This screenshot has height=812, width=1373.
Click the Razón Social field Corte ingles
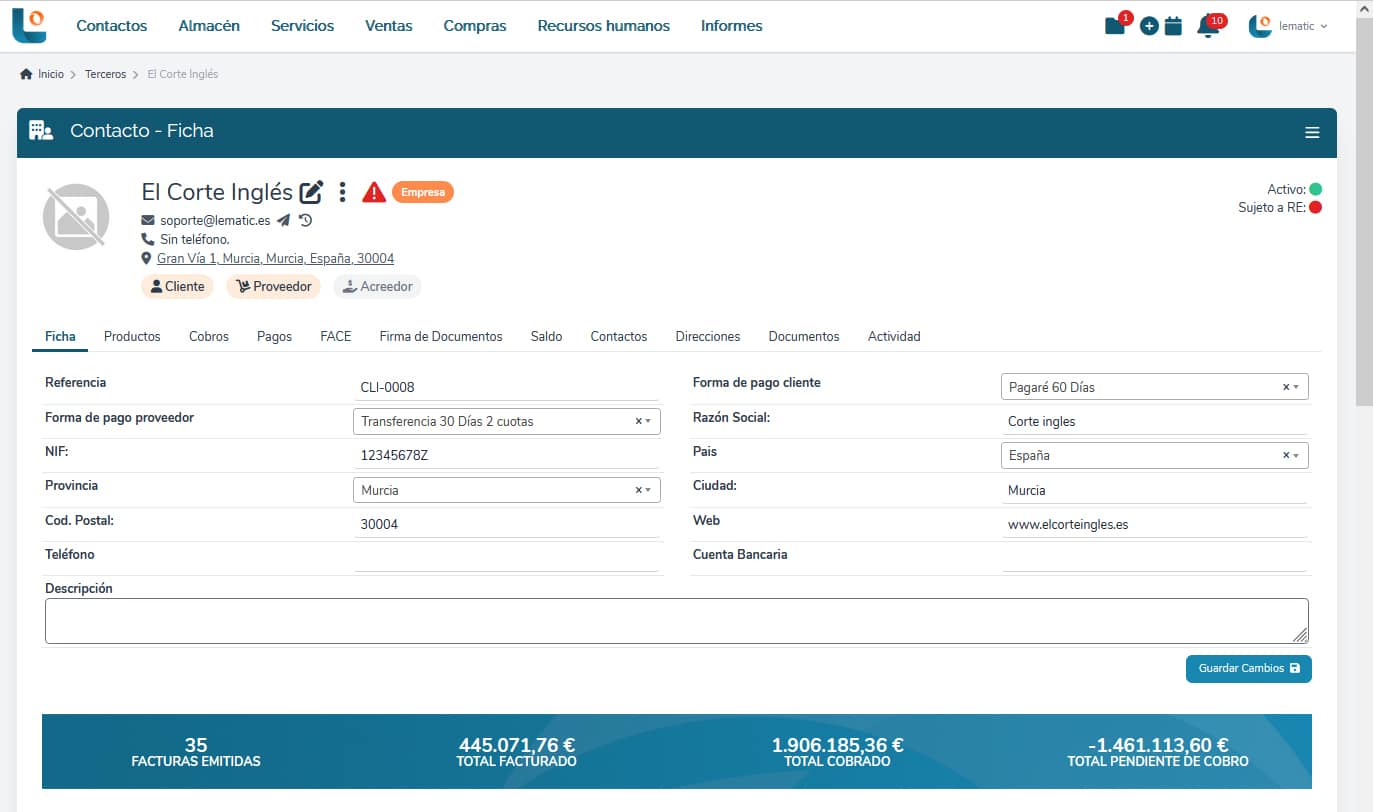click(x=1154, y=421)
